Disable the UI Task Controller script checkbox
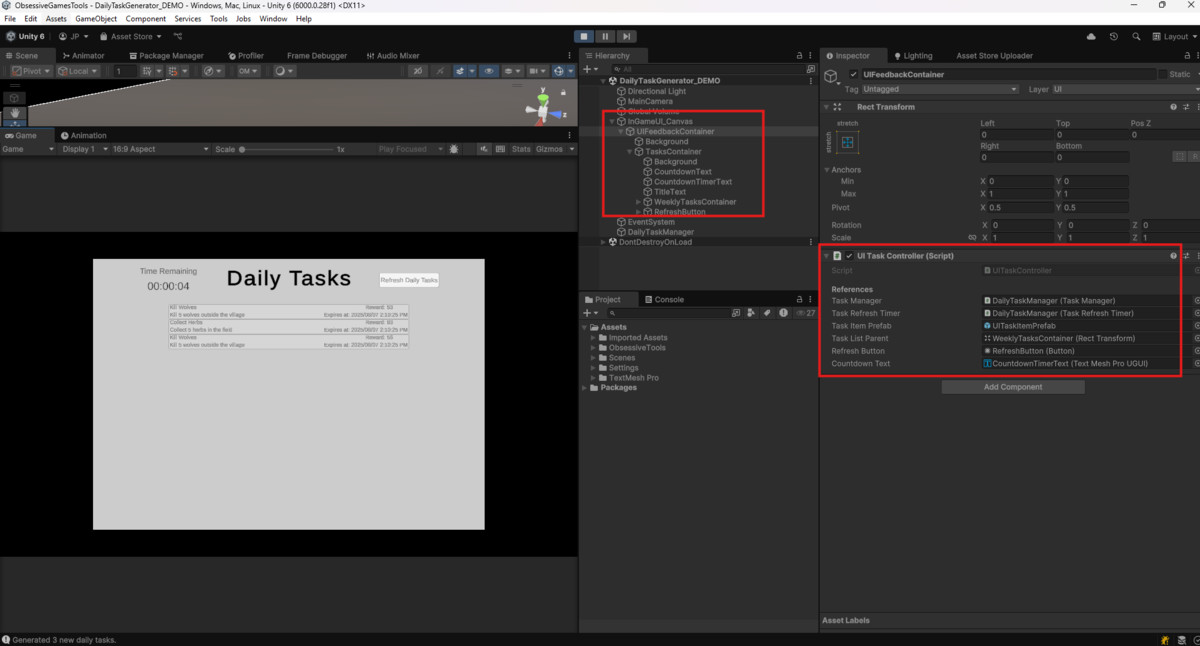The image size is (1200, 646). [849, 256]
